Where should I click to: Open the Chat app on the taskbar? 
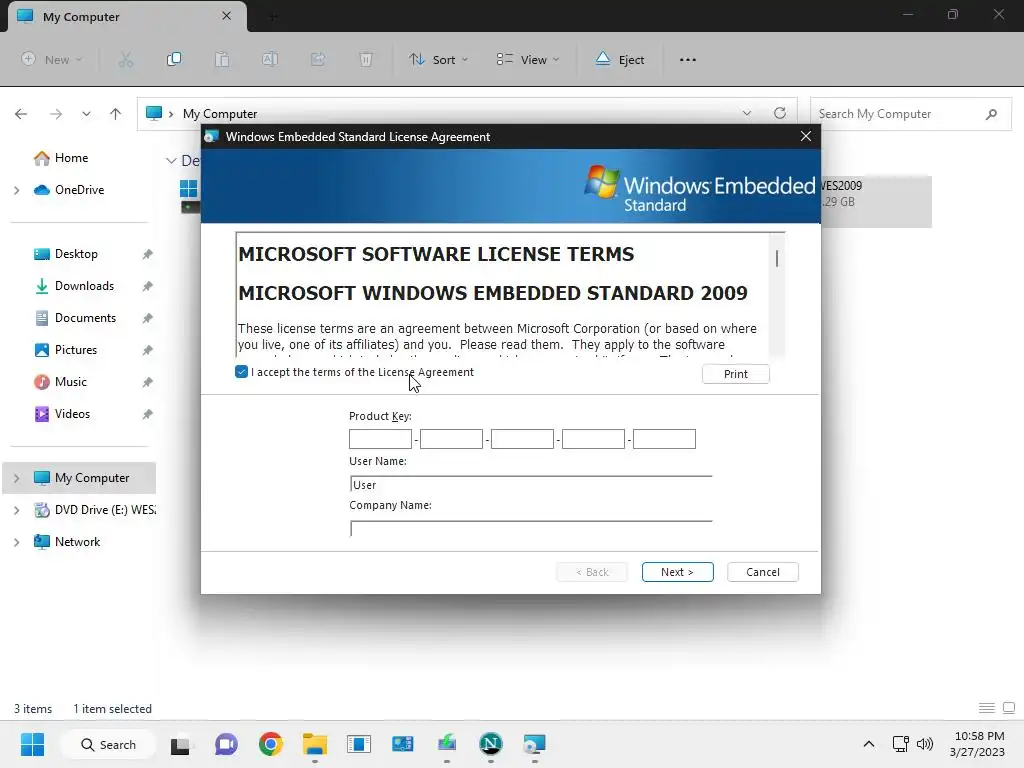tap(226, 744)
